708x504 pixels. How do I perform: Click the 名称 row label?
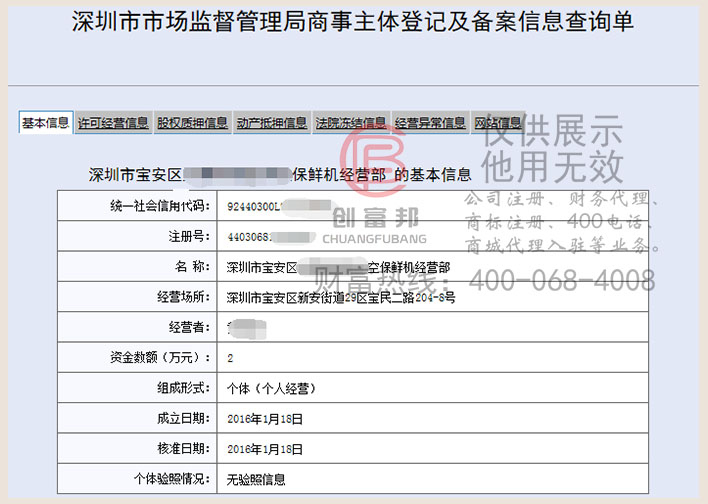pyautogui.click(x=192, y=266)
